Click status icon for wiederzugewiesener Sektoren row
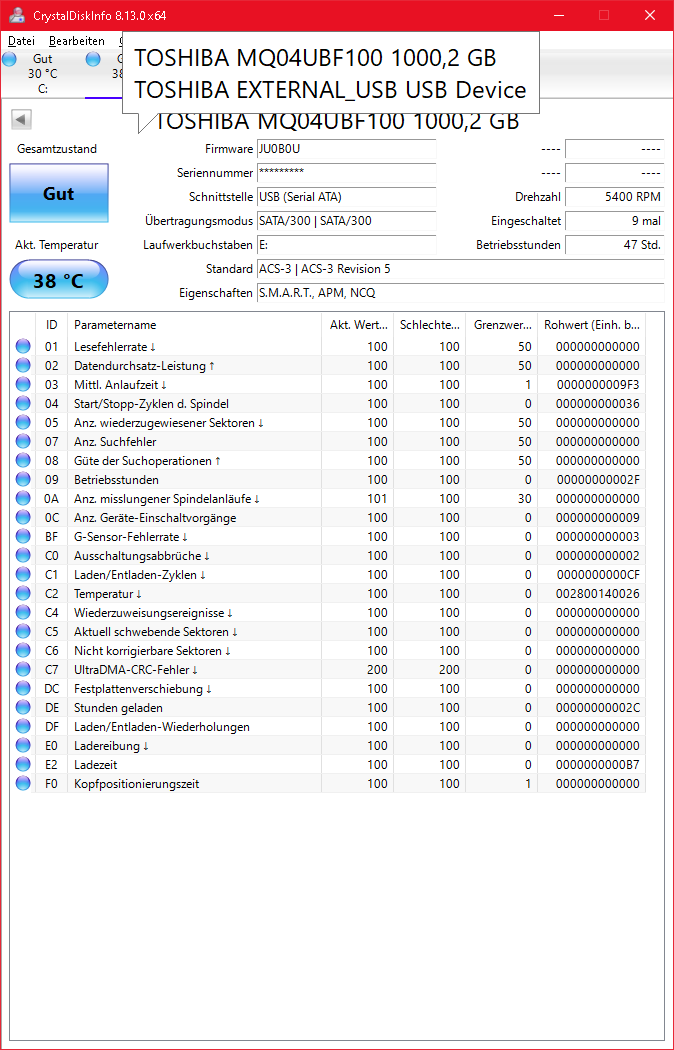 click(23, 423)
